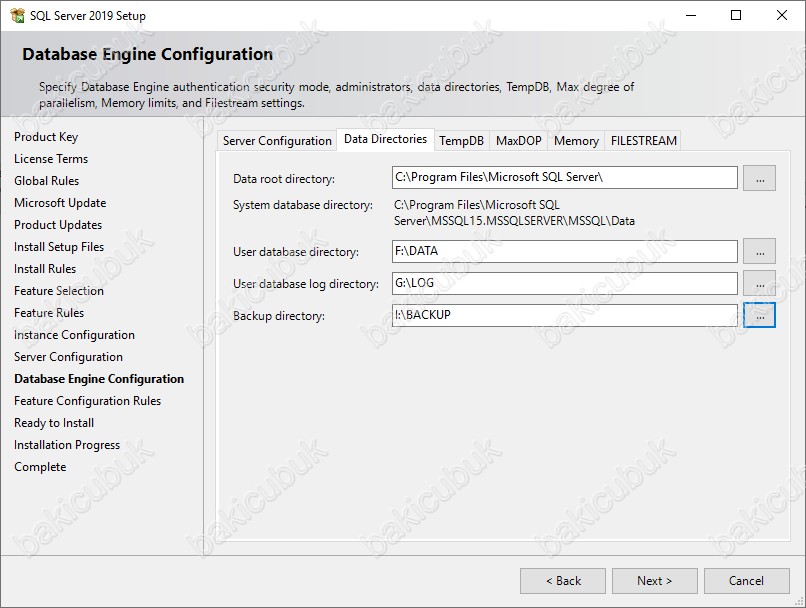The image size is (806, 608).
Task: Click the Microsoft Update step
Action: point(60,203)
